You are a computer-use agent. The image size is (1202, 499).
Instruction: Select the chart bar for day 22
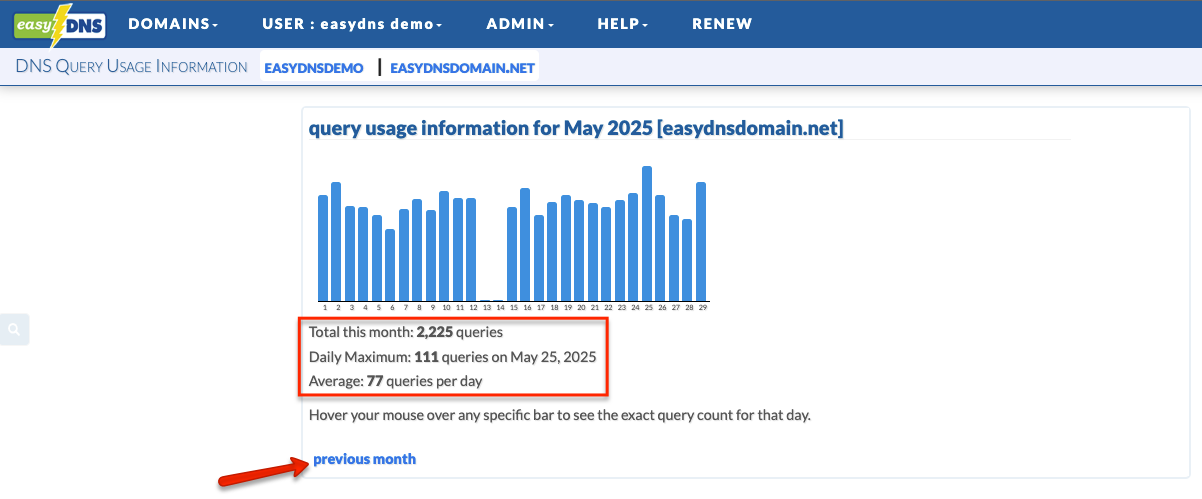click(x=606, y=254)
